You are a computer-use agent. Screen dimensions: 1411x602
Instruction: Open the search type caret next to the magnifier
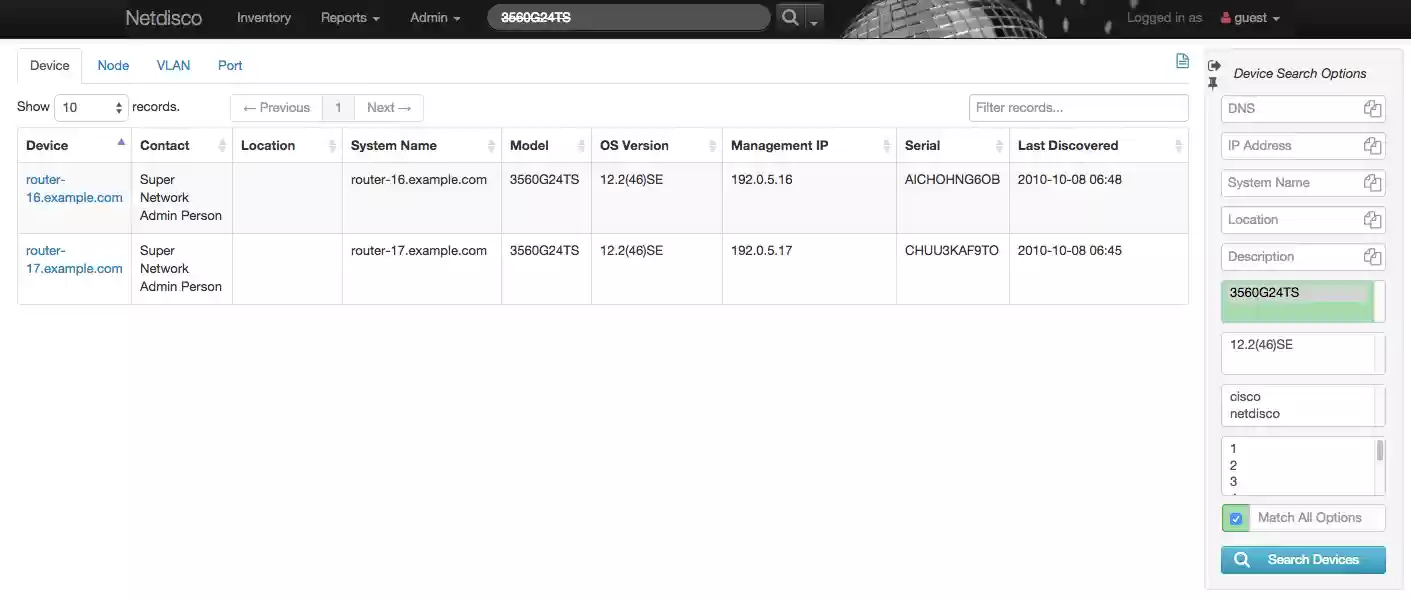tap(812, 20)
